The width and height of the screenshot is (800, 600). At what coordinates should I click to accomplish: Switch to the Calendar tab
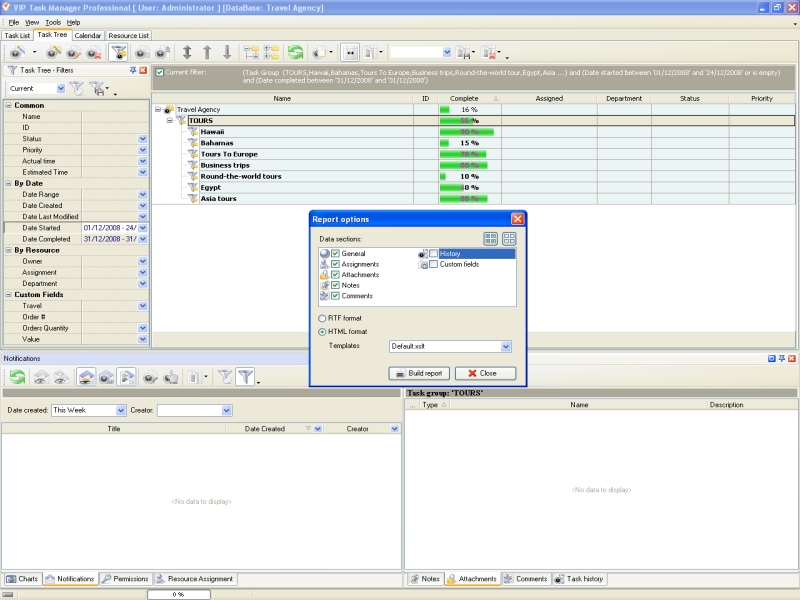(88, 36)
